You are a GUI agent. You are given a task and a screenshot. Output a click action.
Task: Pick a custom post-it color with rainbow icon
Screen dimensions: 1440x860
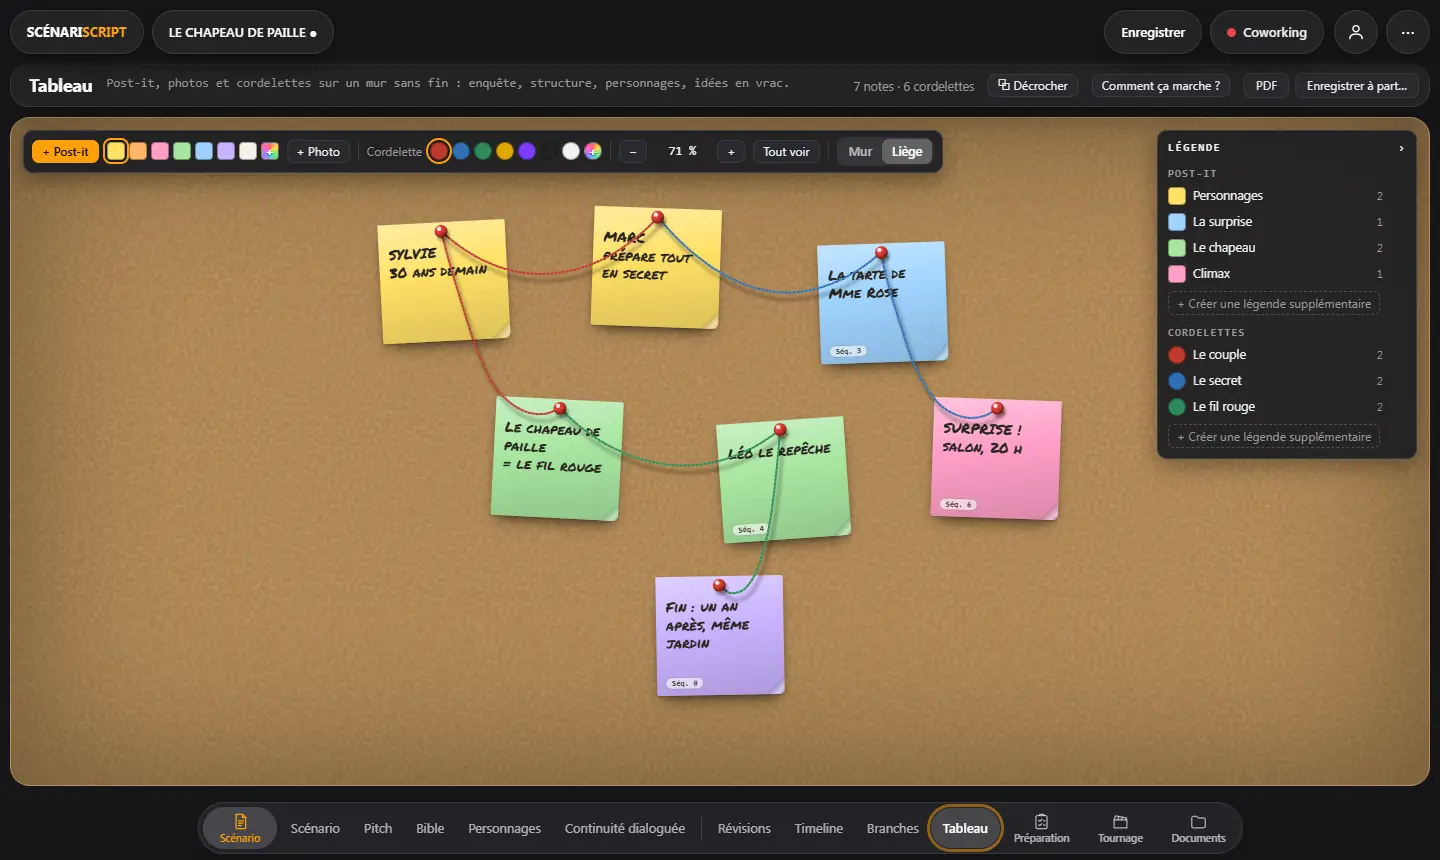click(270, 151)
